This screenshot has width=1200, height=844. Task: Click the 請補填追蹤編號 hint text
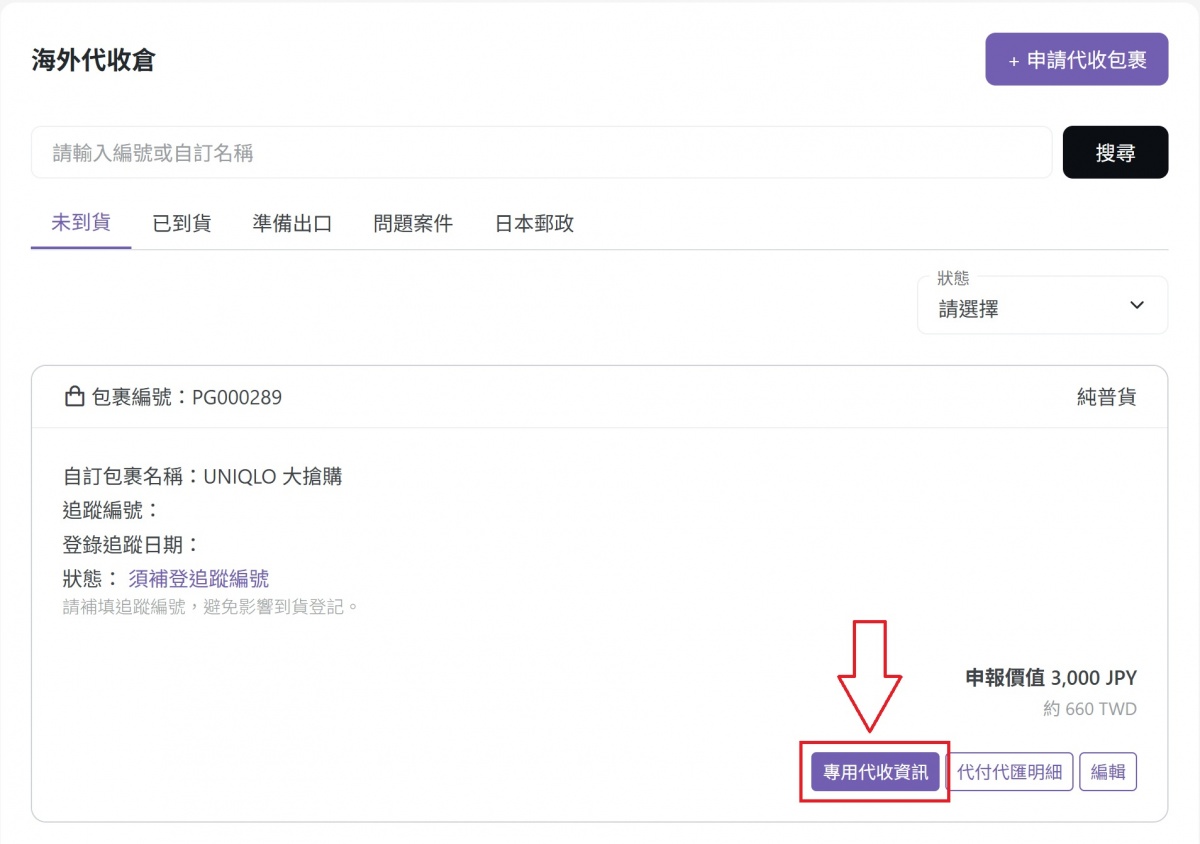click(210, 606)
